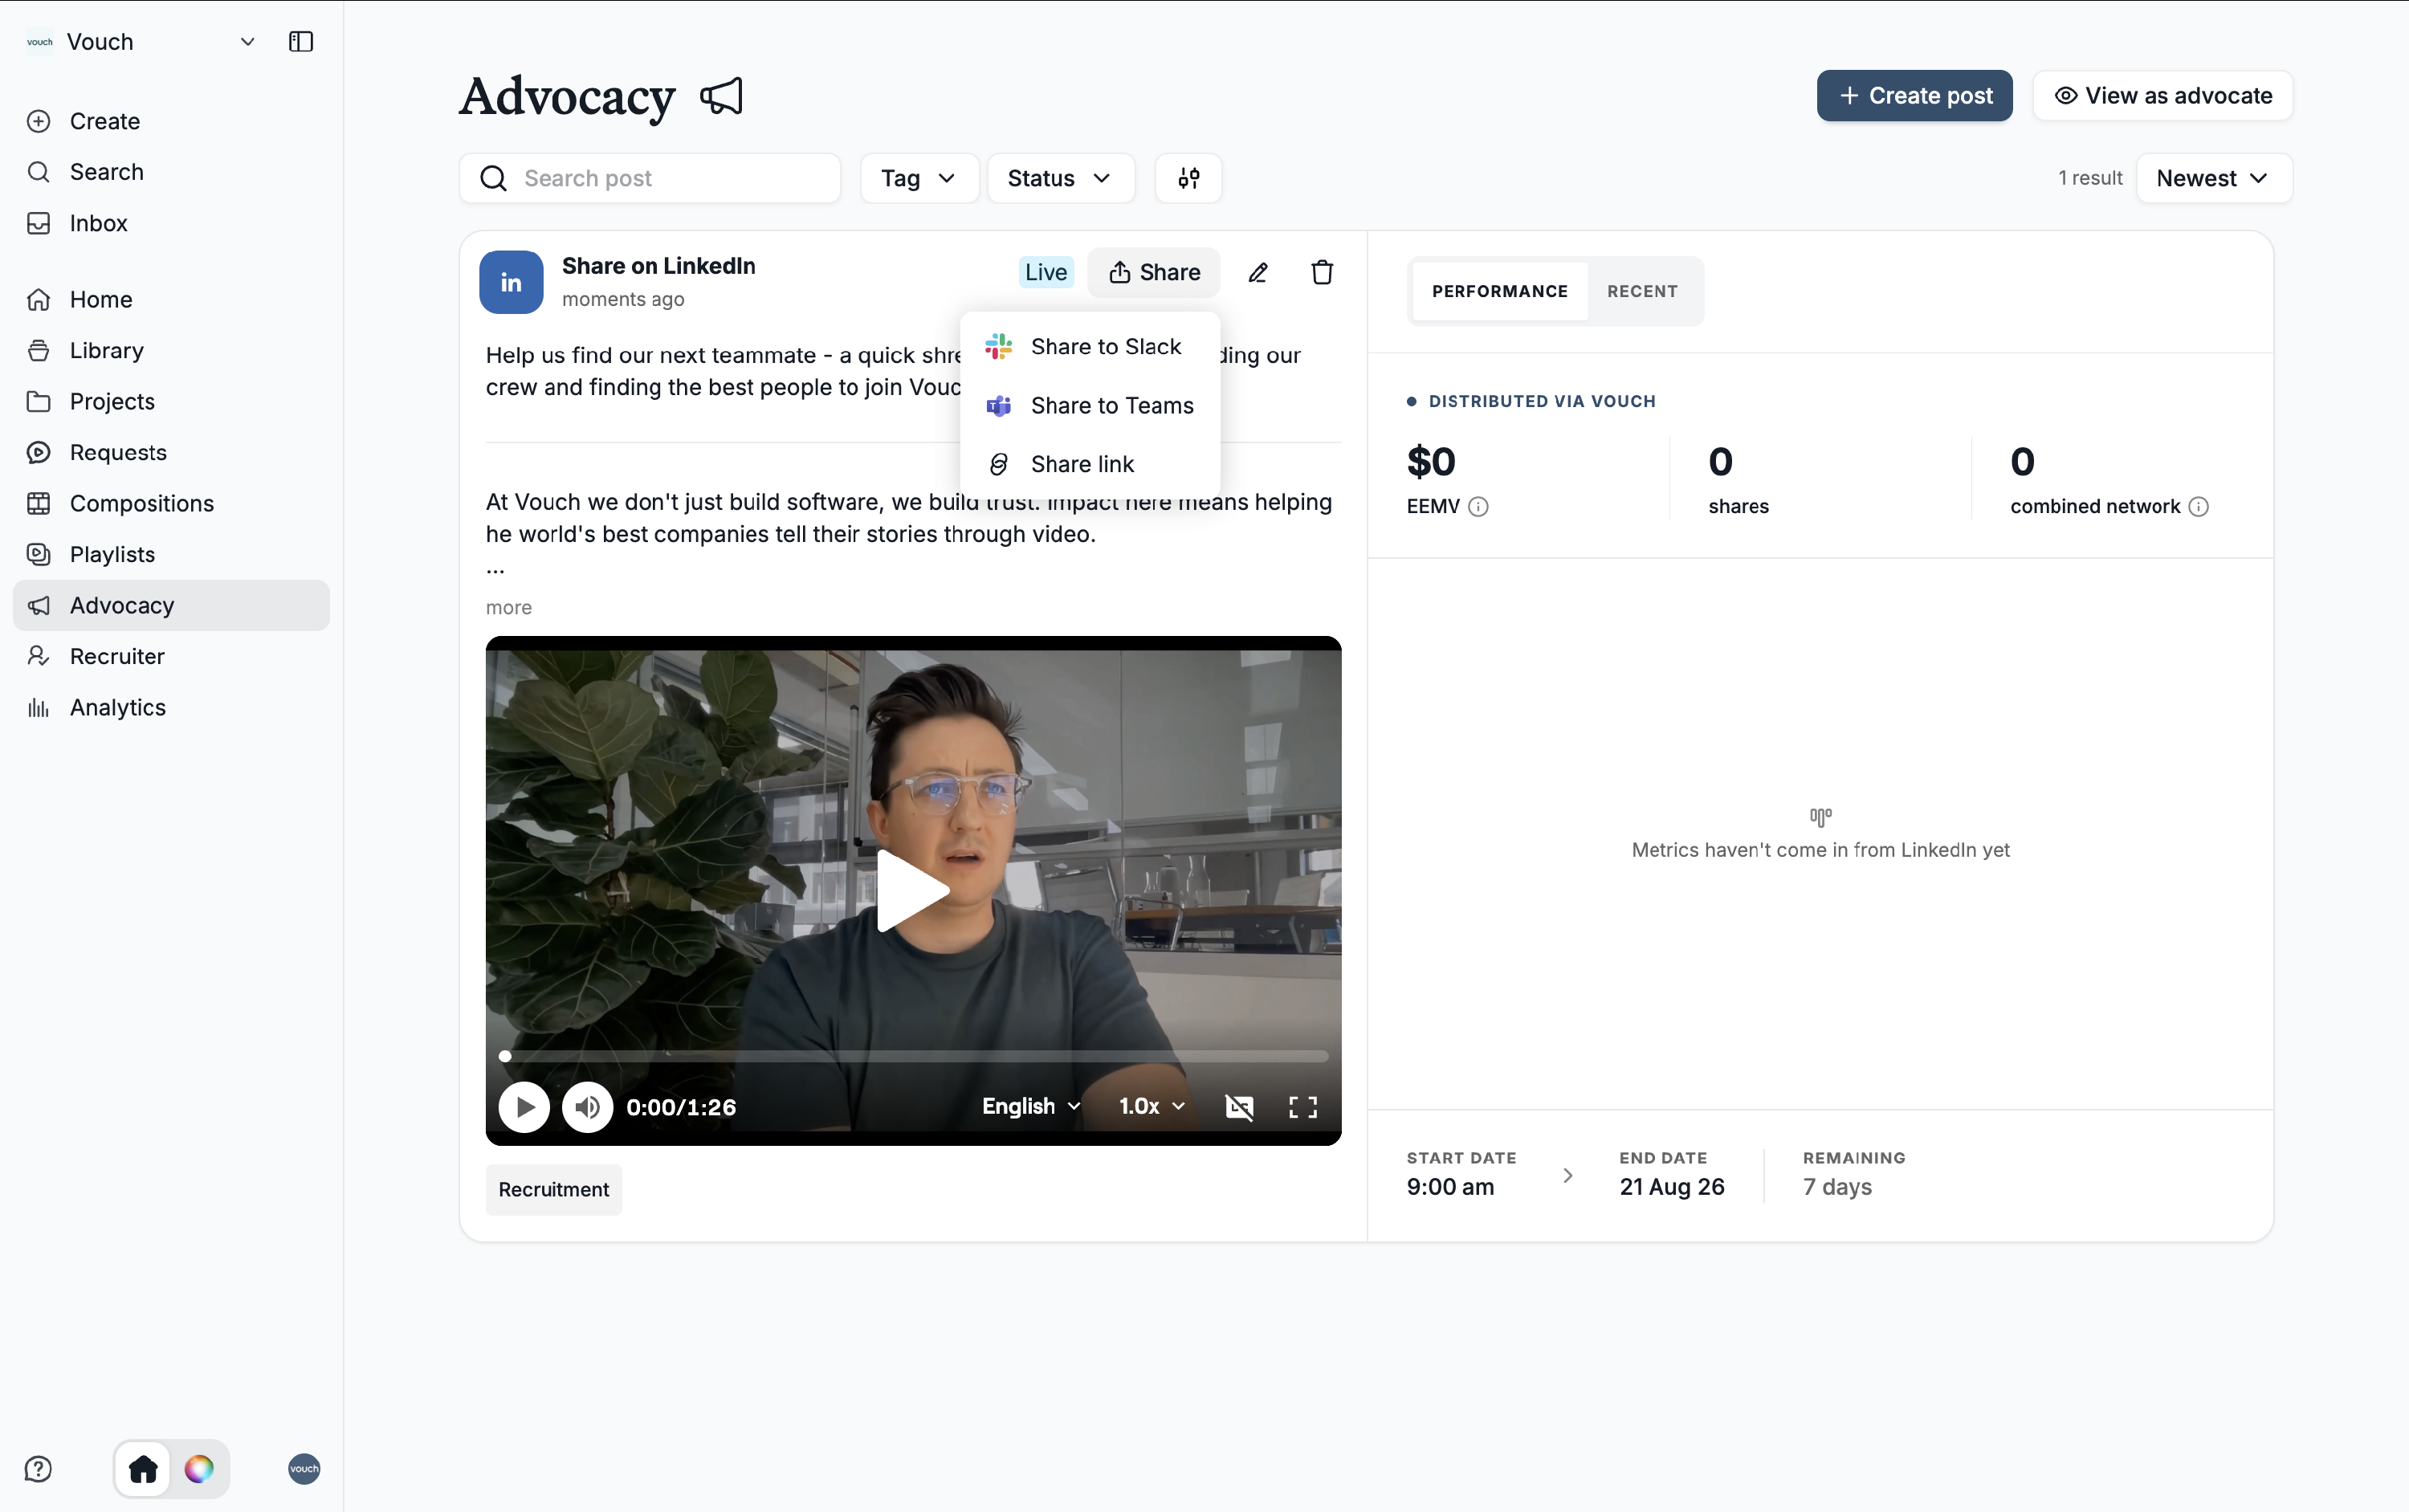This screenshot has height=1512, width=2409.
Task: Show info about EEMV
Action: click(1478, 507)
